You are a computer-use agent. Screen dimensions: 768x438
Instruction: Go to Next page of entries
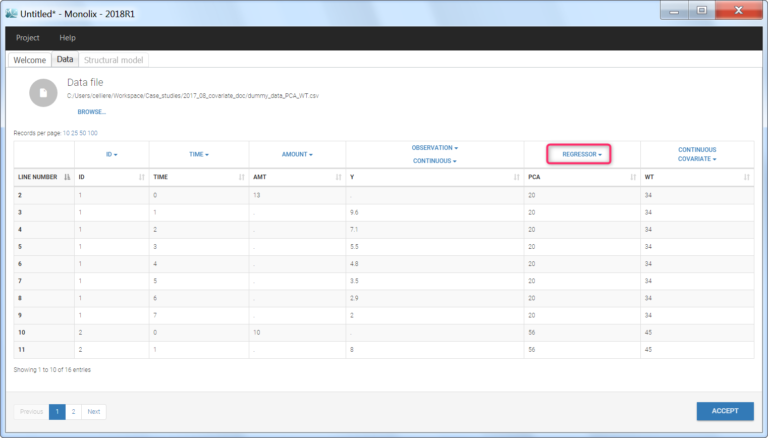point(94,411)
